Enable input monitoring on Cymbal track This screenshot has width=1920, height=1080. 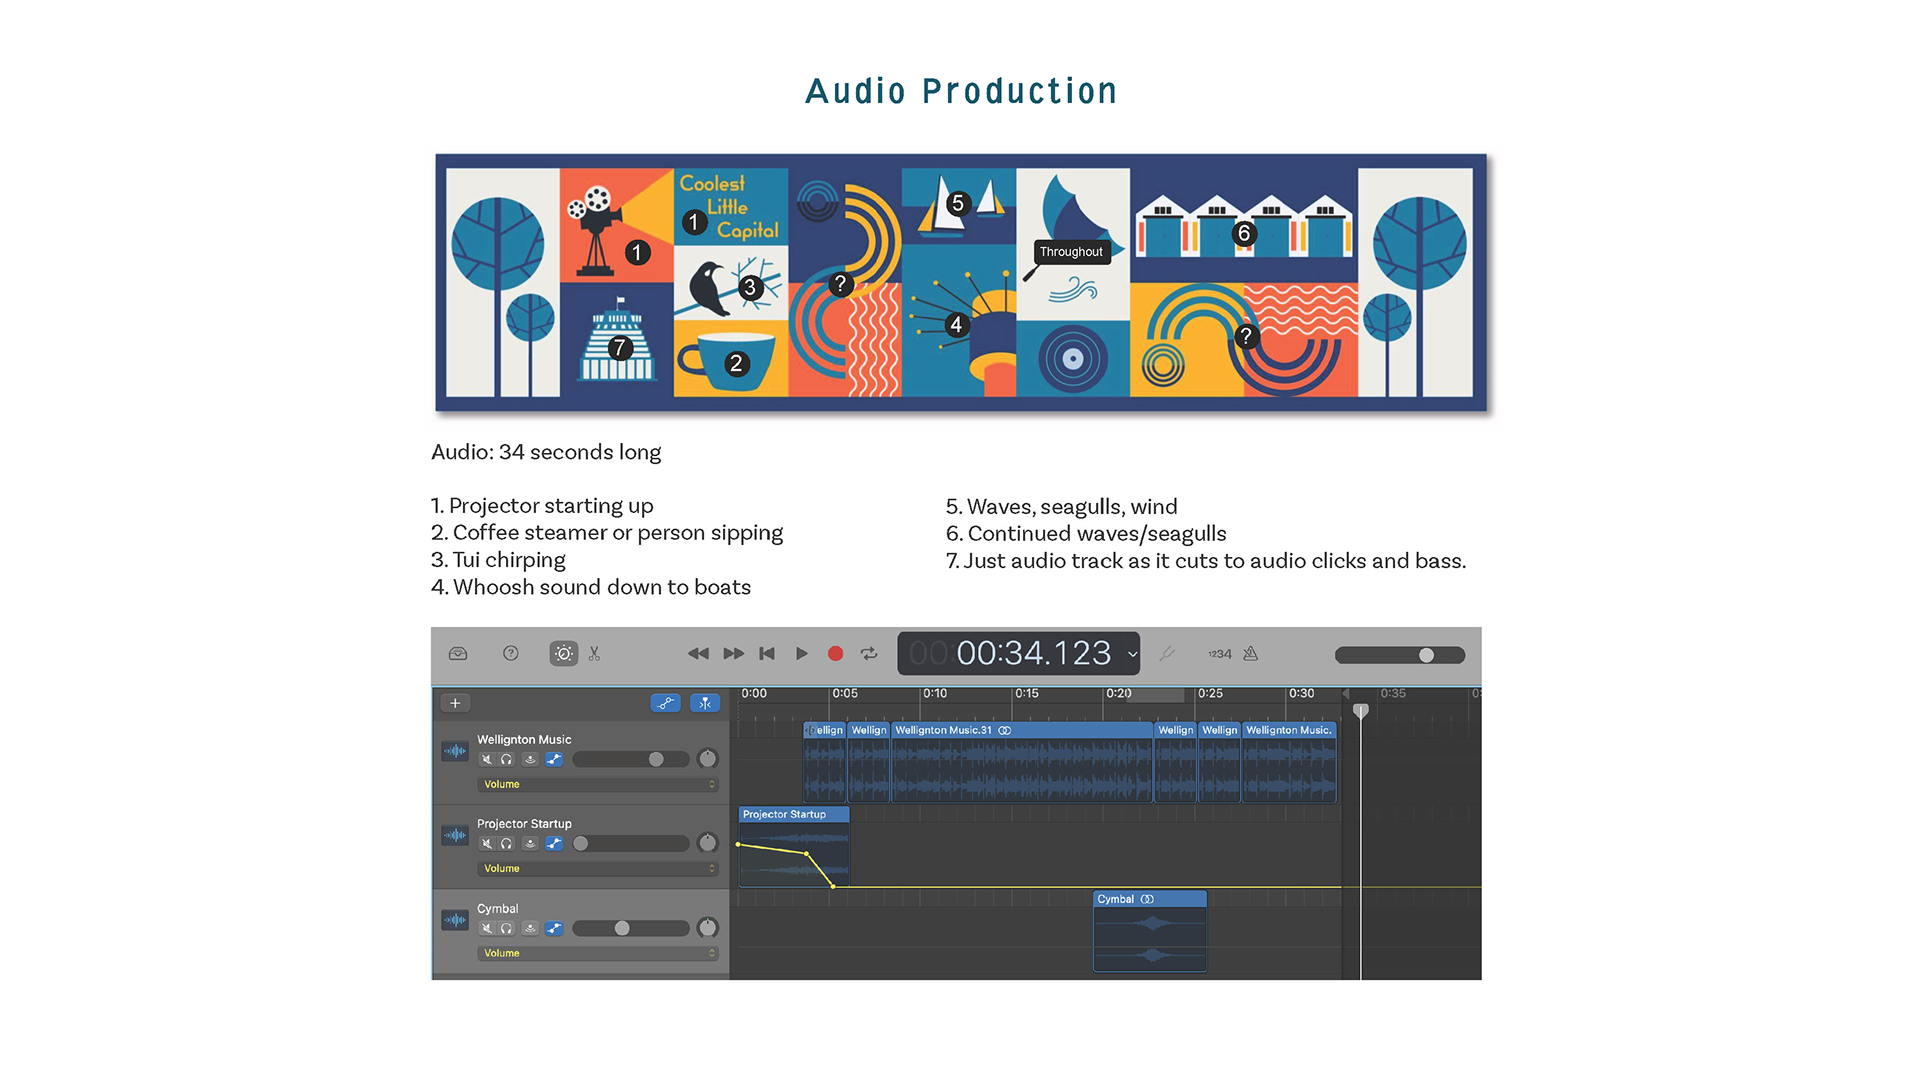[x=530, y=929]
